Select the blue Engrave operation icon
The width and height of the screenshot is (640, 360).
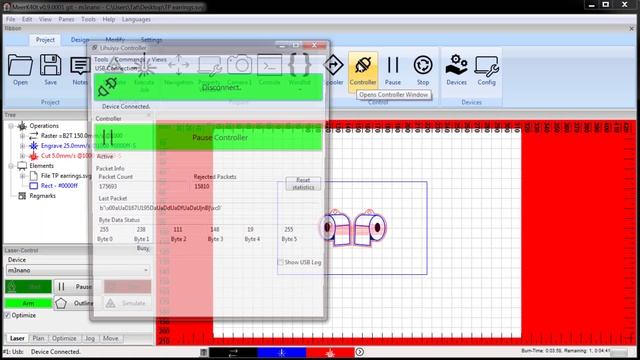point(33,146)
